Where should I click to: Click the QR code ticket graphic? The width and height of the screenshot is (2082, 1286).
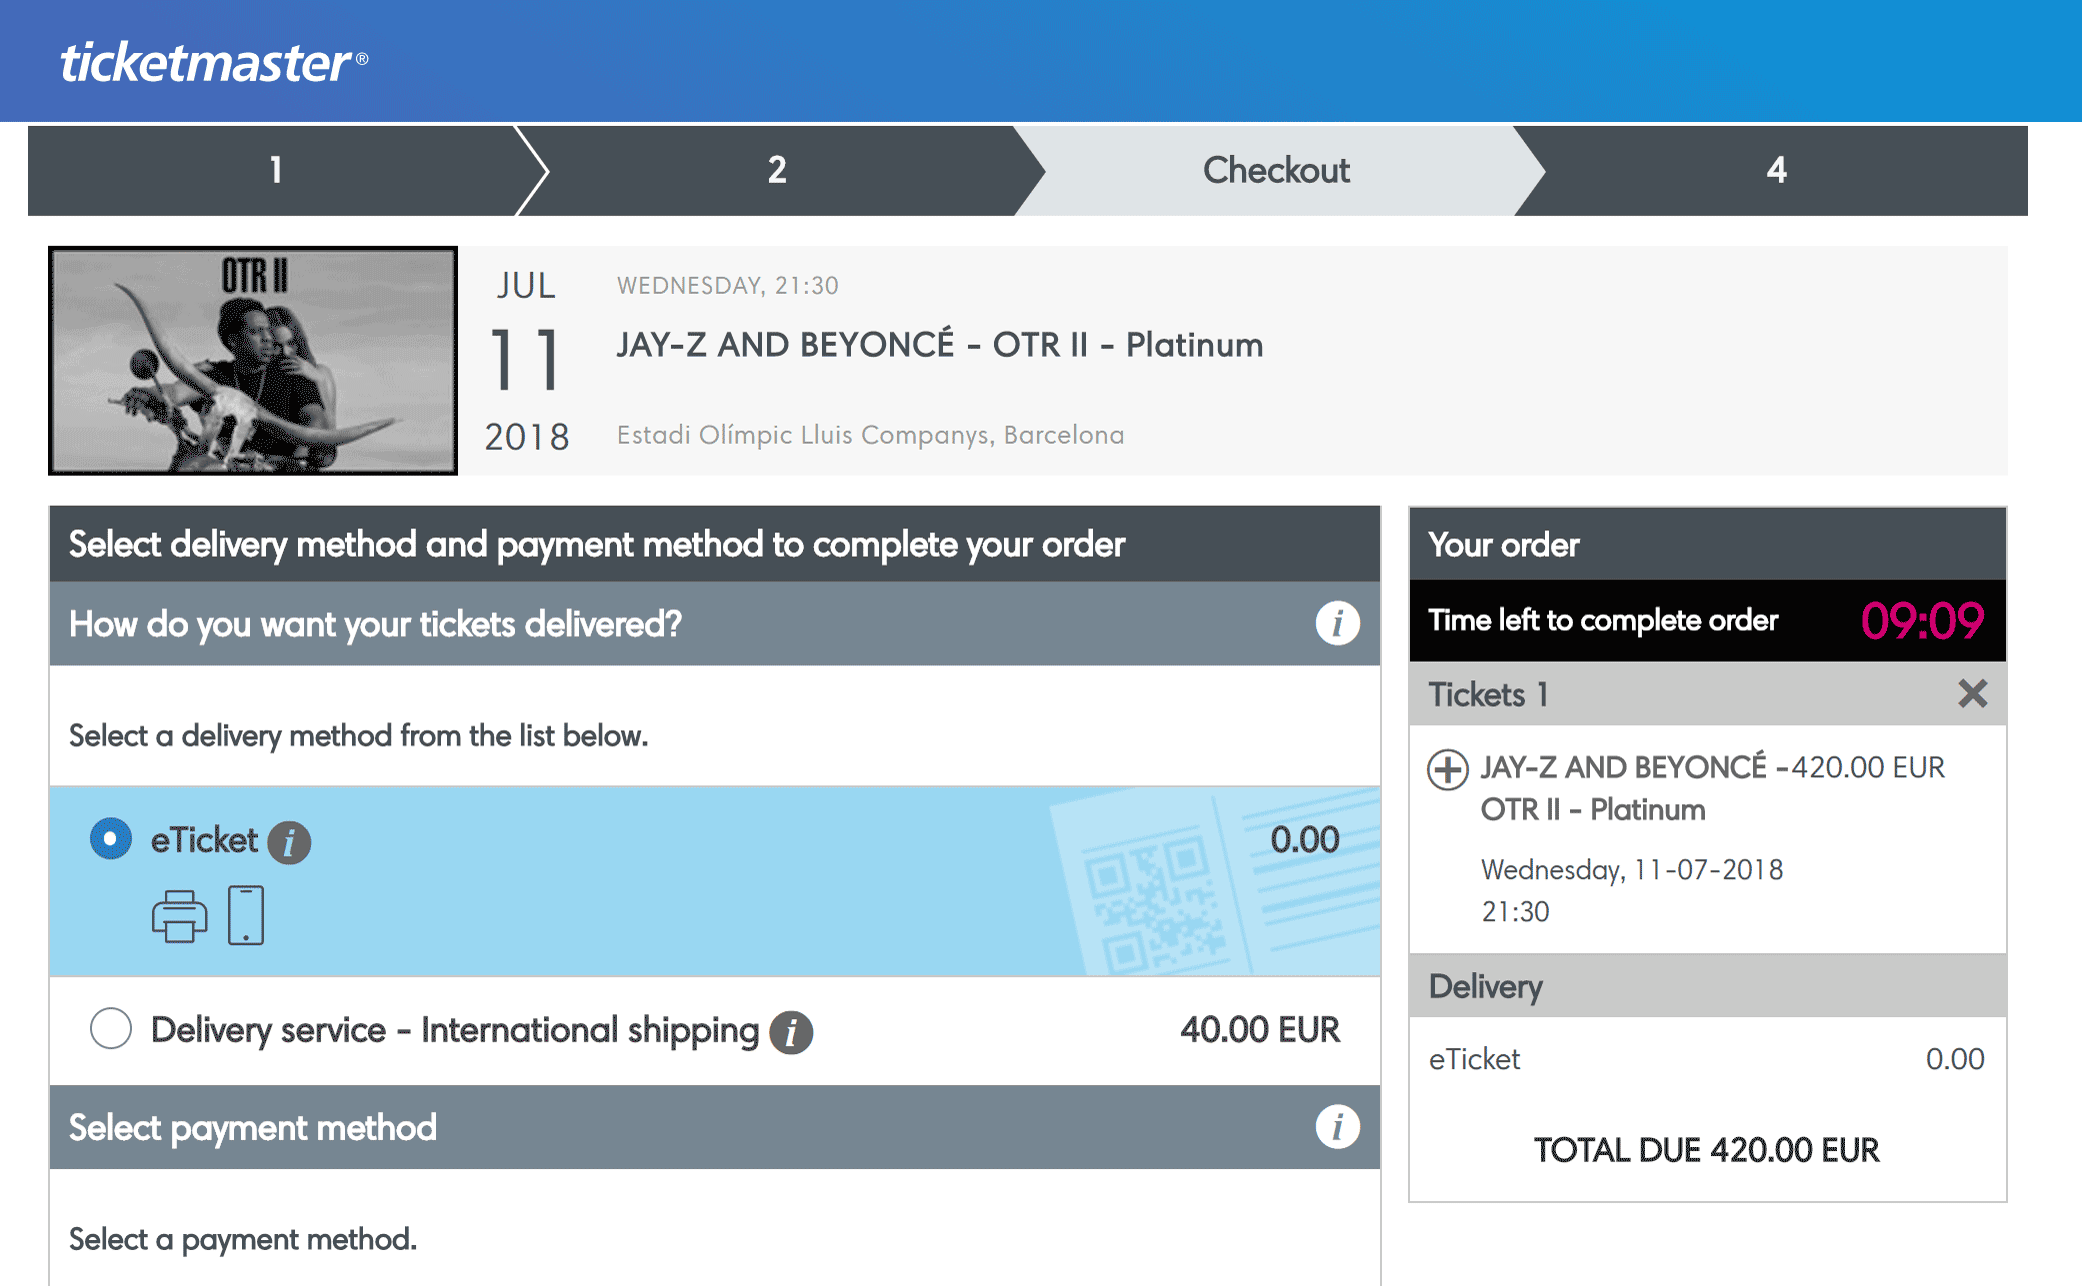pyautogui.click(x=1215, y=882)
